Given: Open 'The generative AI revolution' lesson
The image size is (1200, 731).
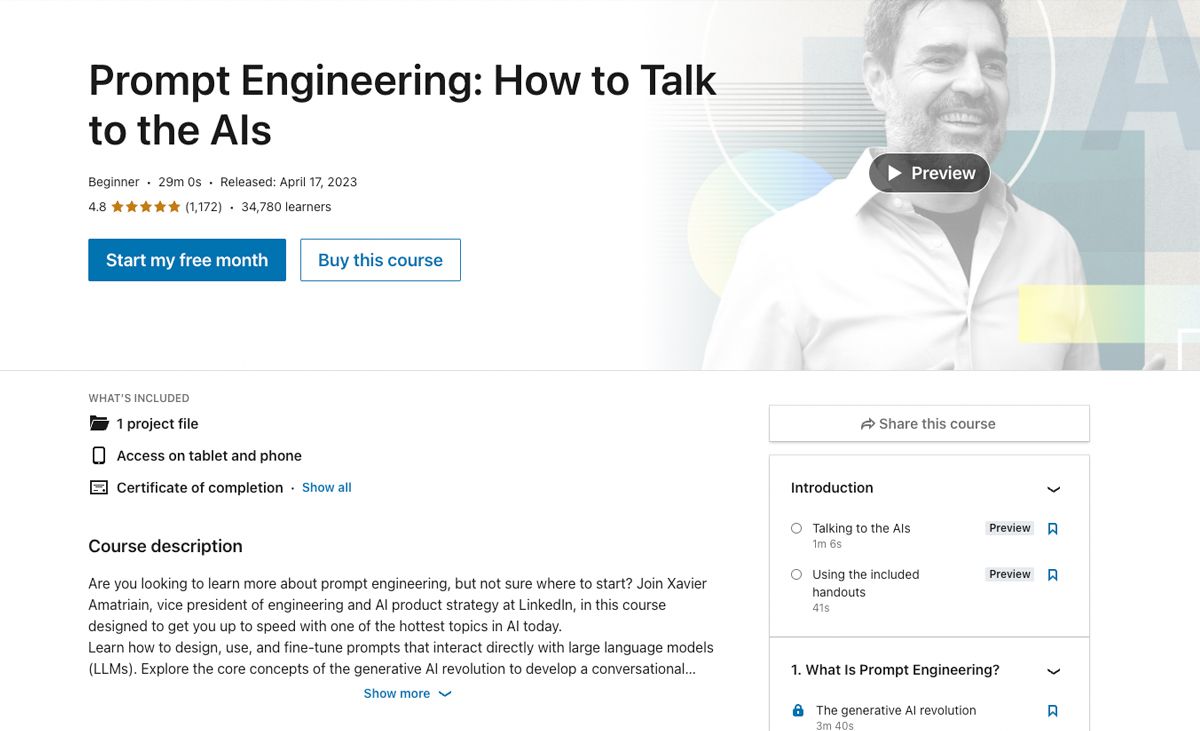Looking at the screenshot, I should 895,711.
